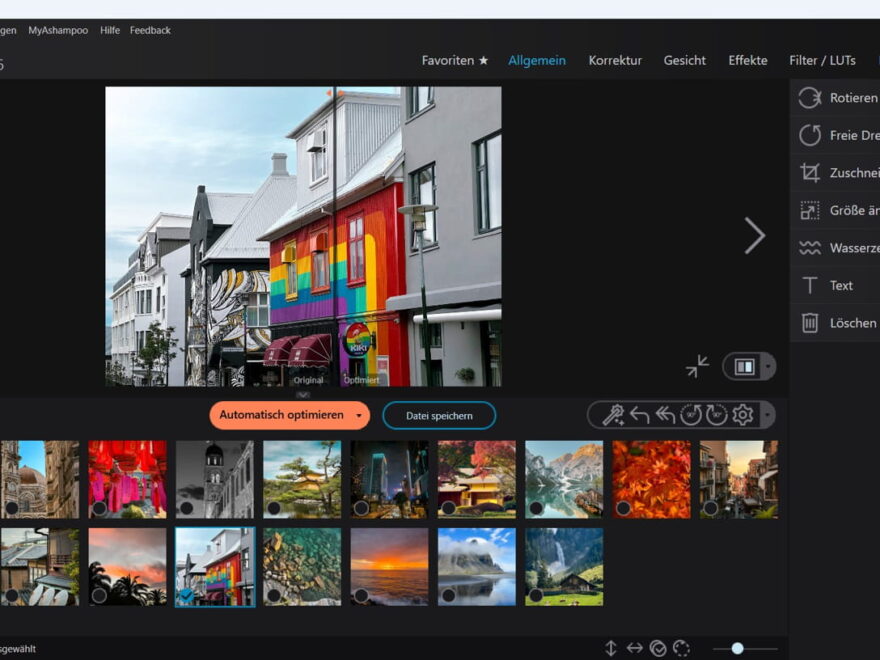Screen dimensions: 880x660
Task: Switch to the Effekte tab
Action: coord(750,60)
